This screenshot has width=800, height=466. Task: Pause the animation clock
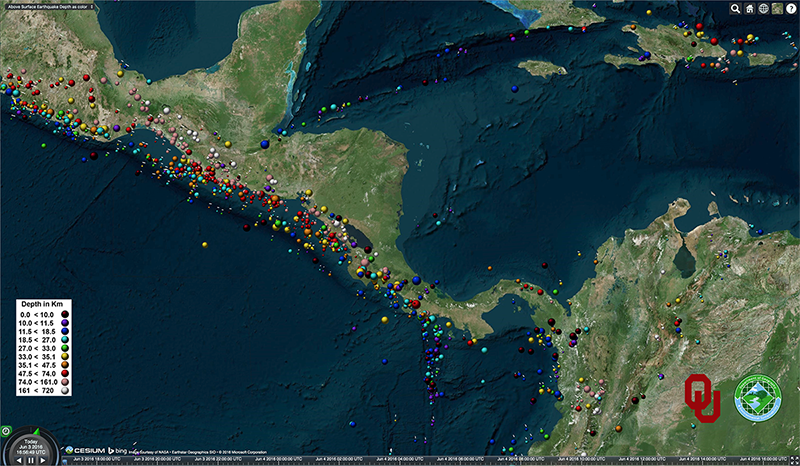click(31, 460)
